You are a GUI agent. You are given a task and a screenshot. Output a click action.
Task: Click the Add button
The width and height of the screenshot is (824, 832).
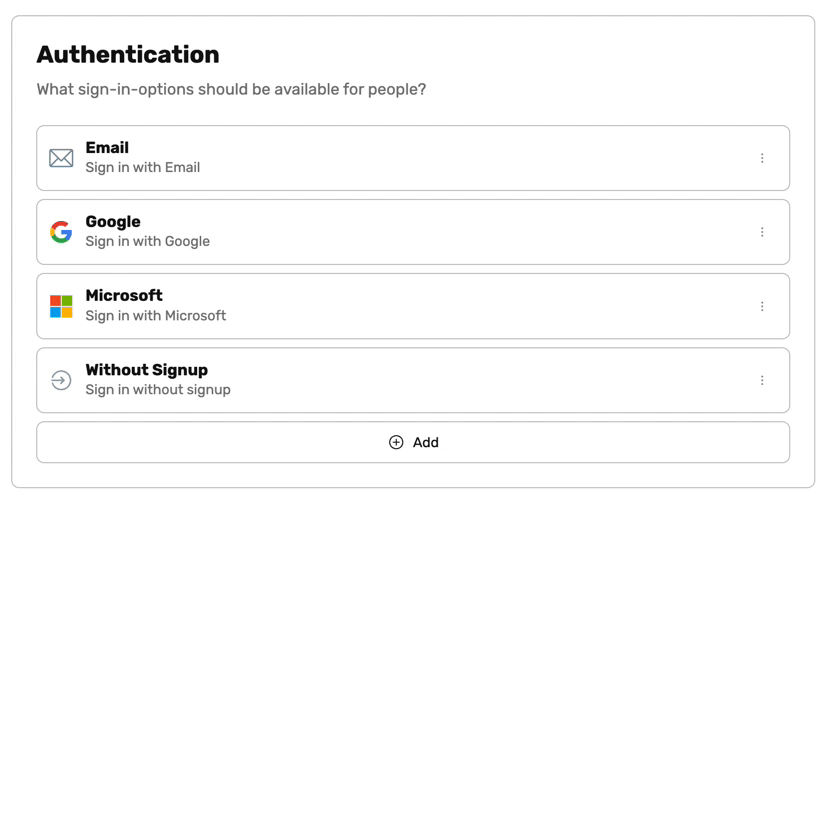(x=412, y=442)
